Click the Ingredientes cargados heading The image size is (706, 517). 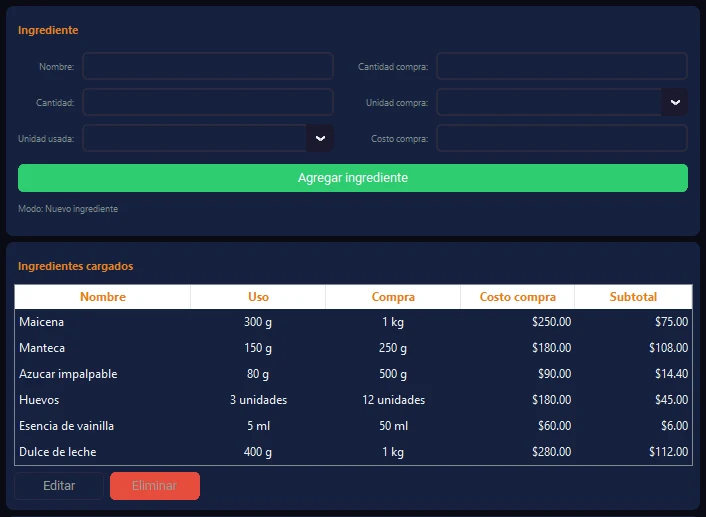coord(76,266)
